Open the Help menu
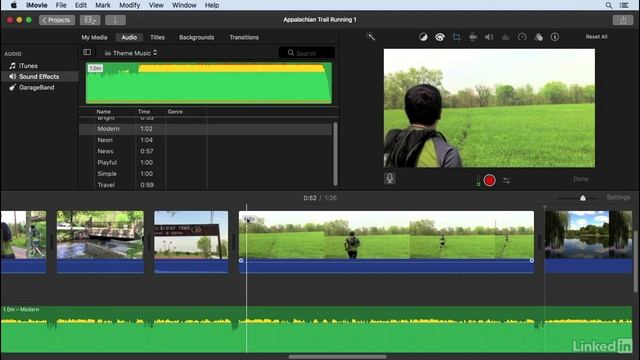This screenshot has width=640, height=360. [x=212, y=5]
